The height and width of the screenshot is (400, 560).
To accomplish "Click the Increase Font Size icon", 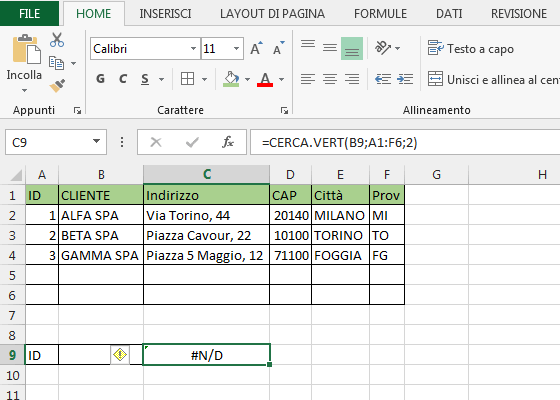I will [256, 48].
